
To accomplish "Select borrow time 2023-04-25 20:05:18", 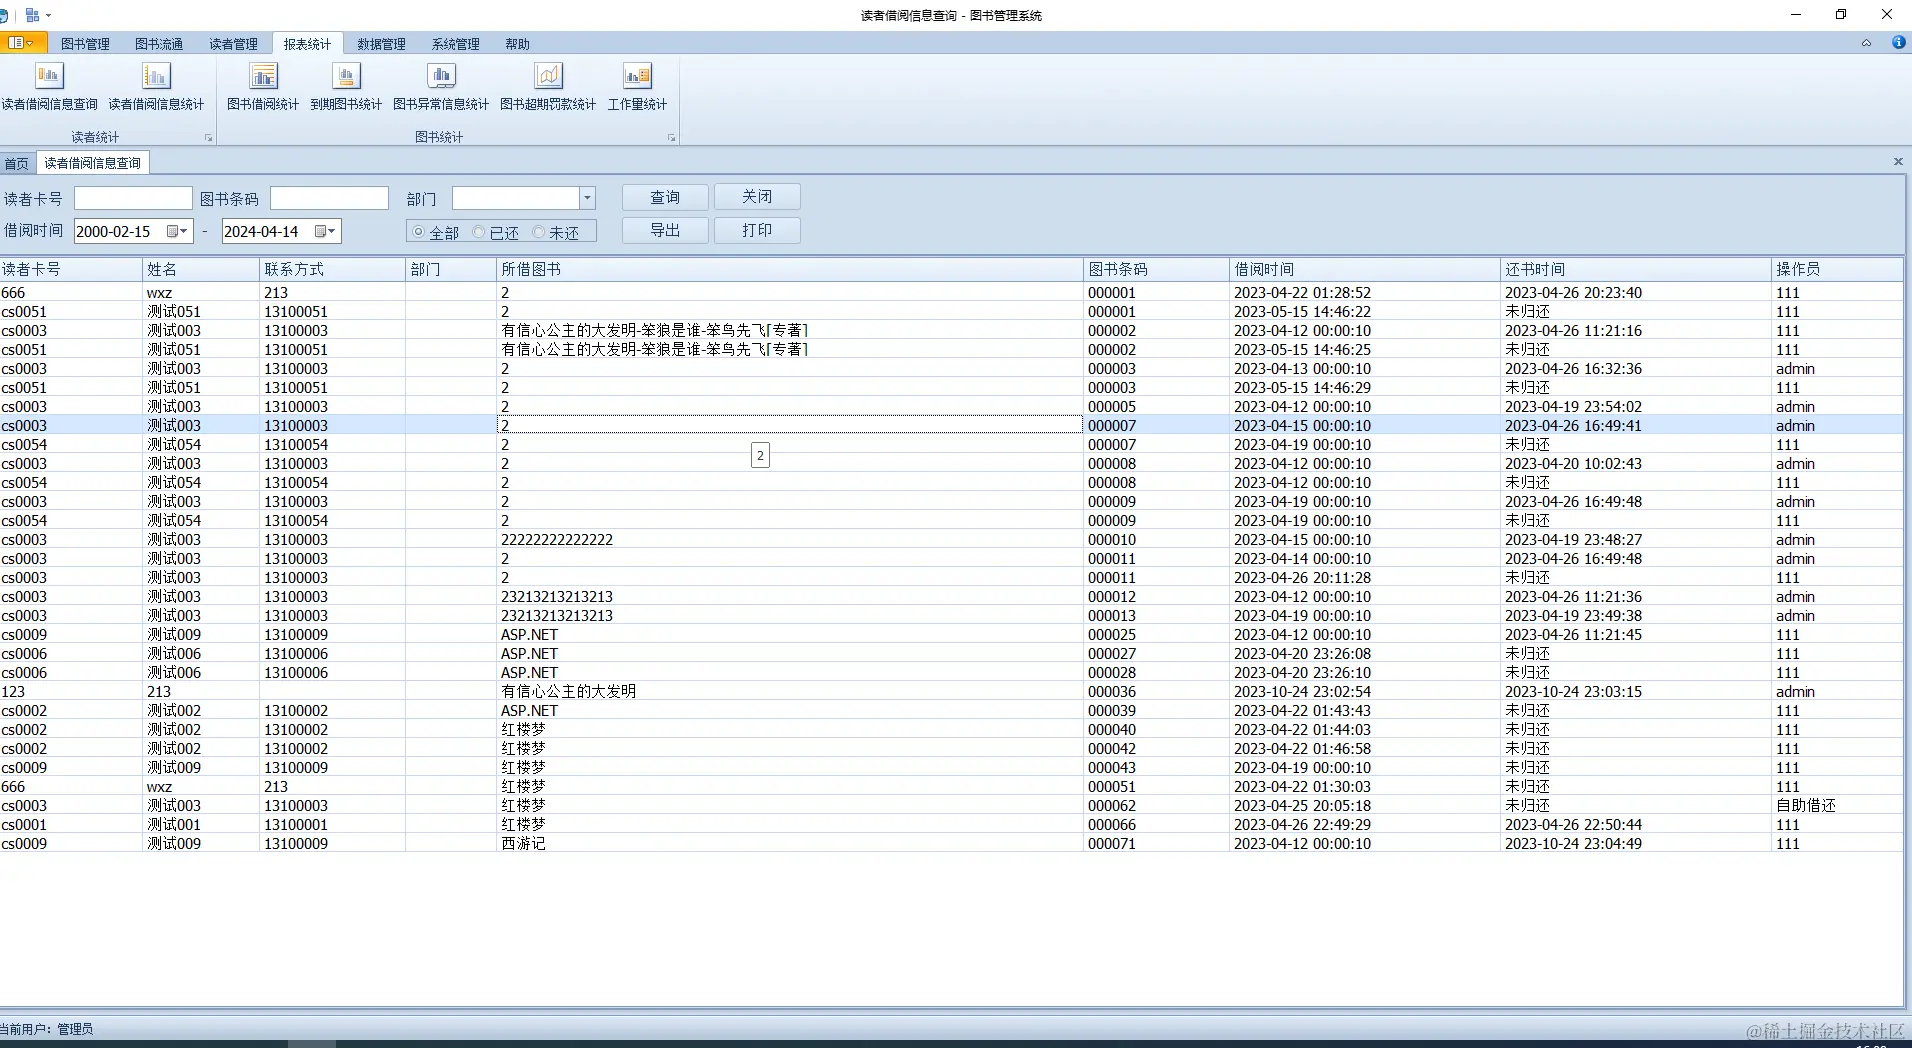I will 1365,805.
